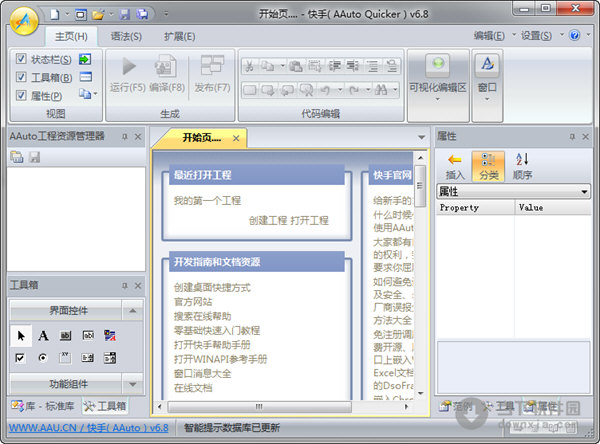
Task: Select the group box control icon in 工具箱
Action: tap(65, 358)
